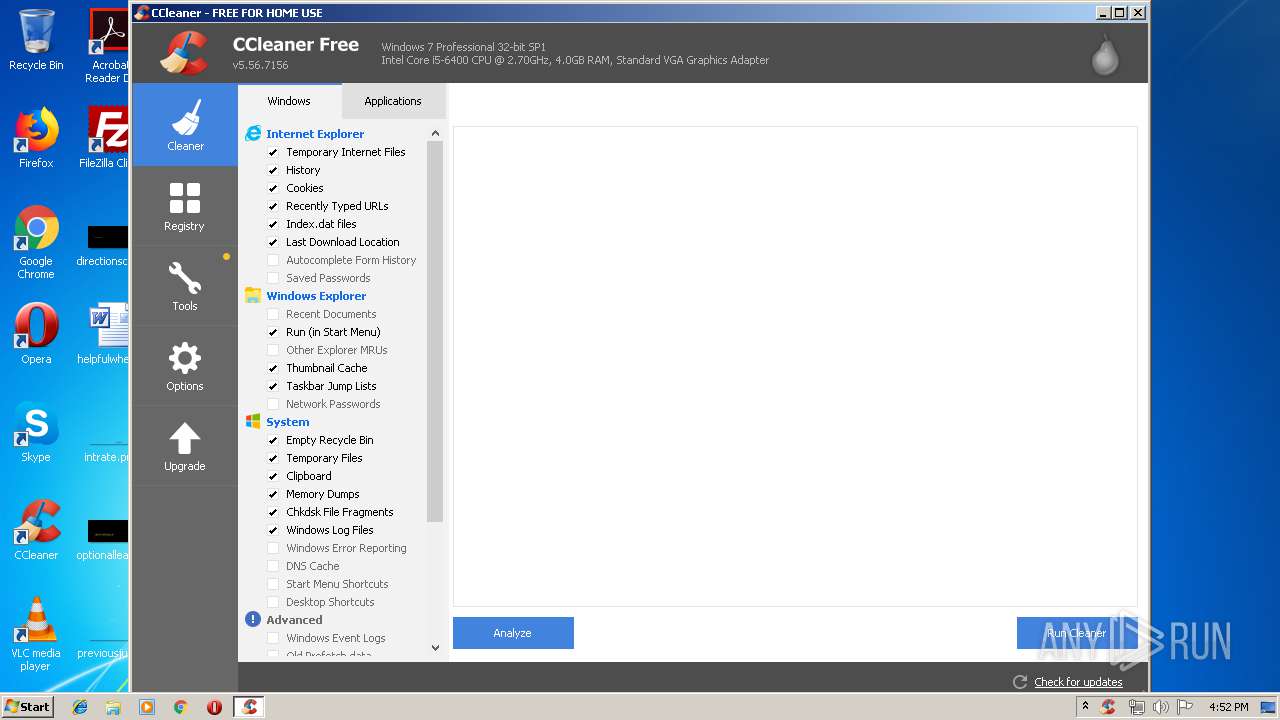
Task: Click the CCleaner logo in header
Action: click(x=184, y=53)
